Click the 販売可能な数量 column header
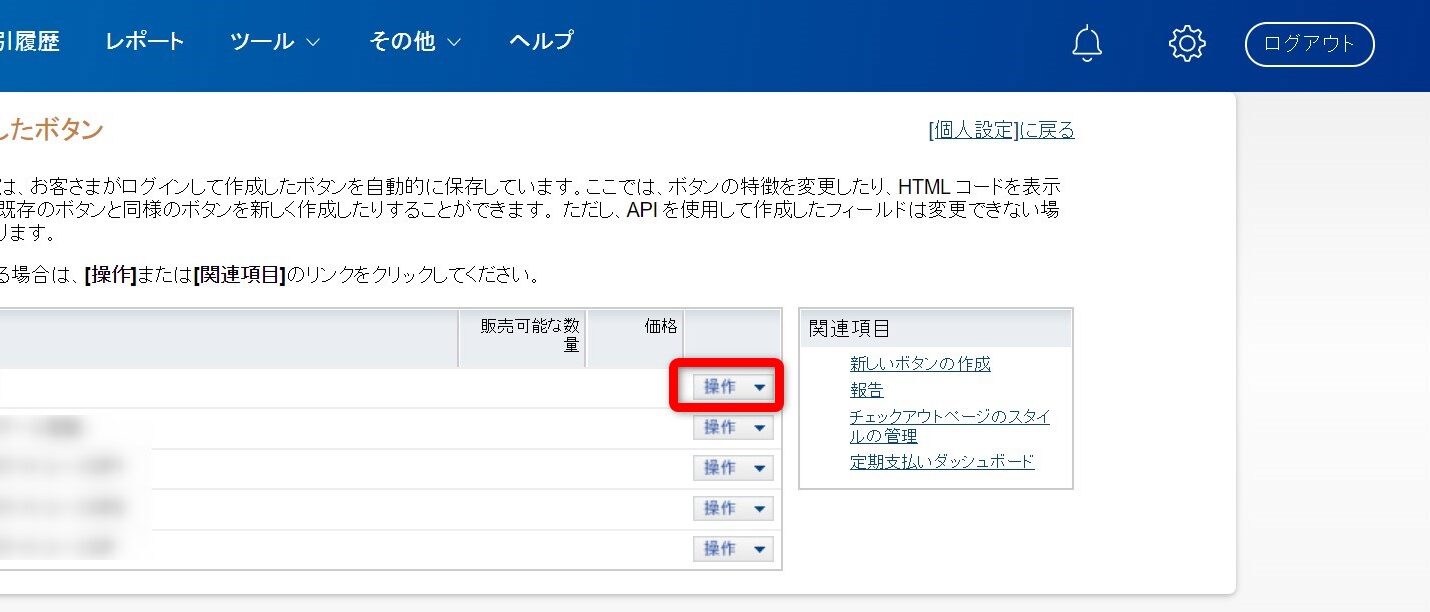Screen dimensions: 1430x612 point(529,335)
